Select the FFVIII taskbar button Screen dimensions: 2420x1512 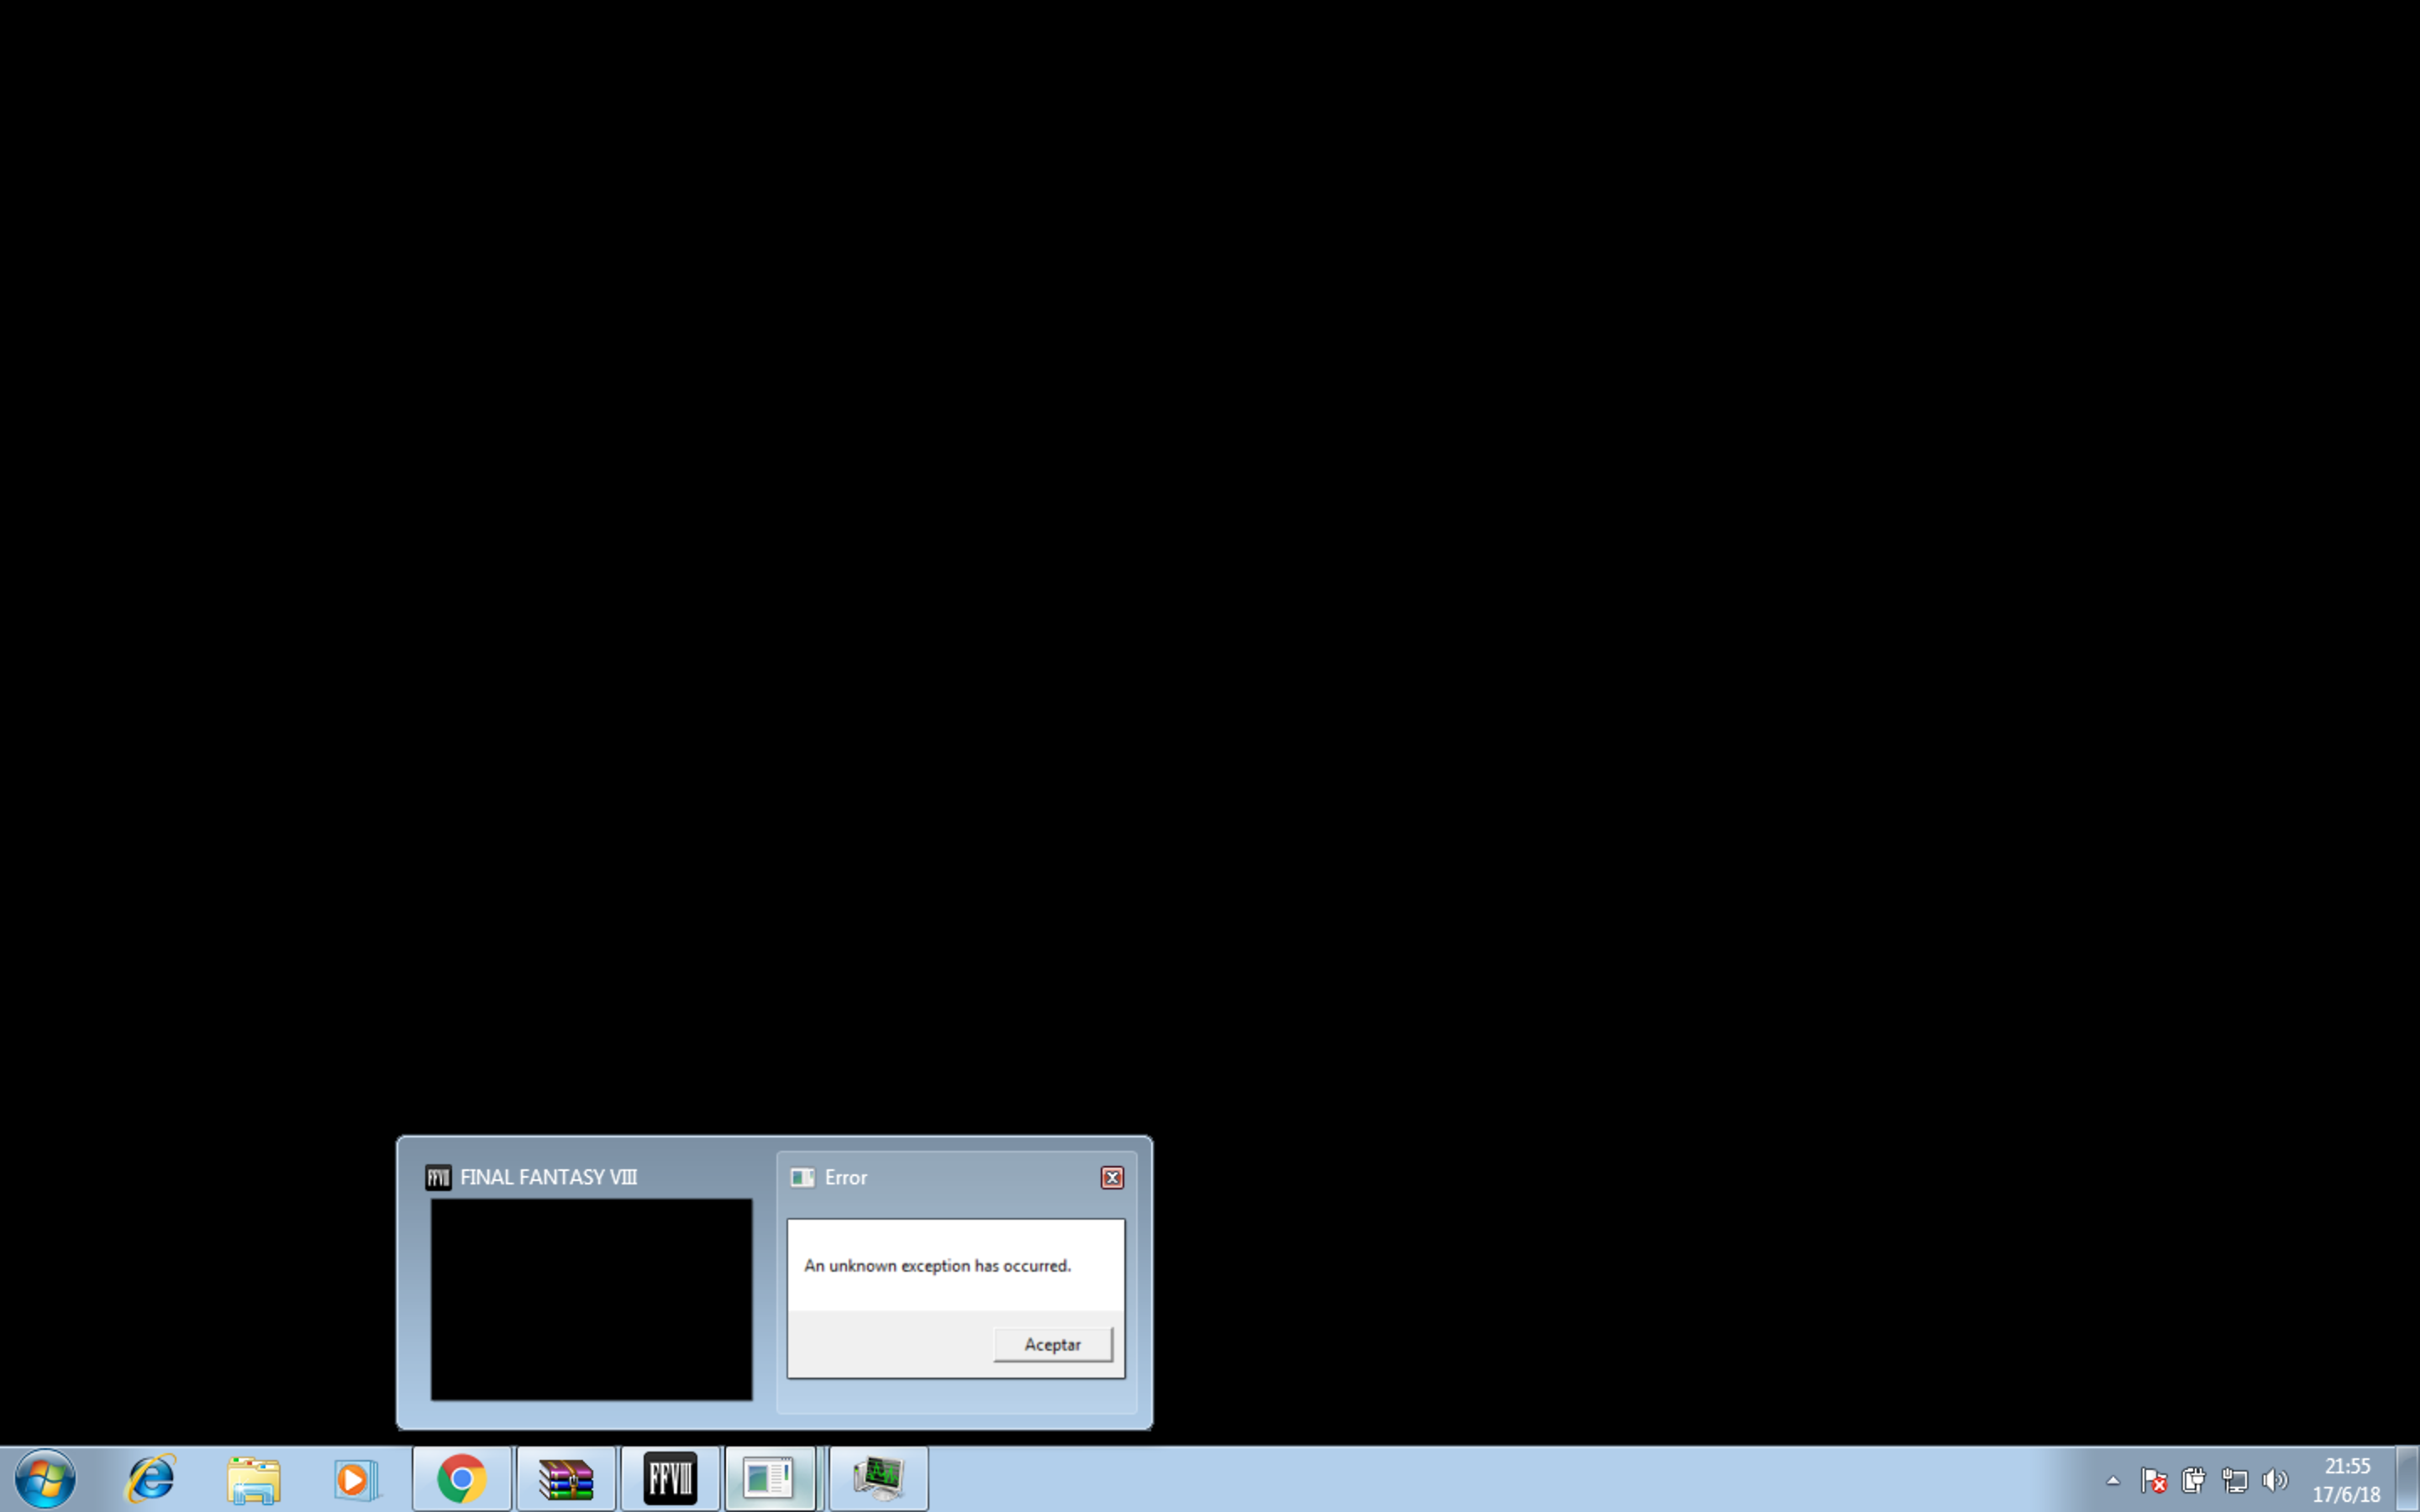(x=670, y=1478)
